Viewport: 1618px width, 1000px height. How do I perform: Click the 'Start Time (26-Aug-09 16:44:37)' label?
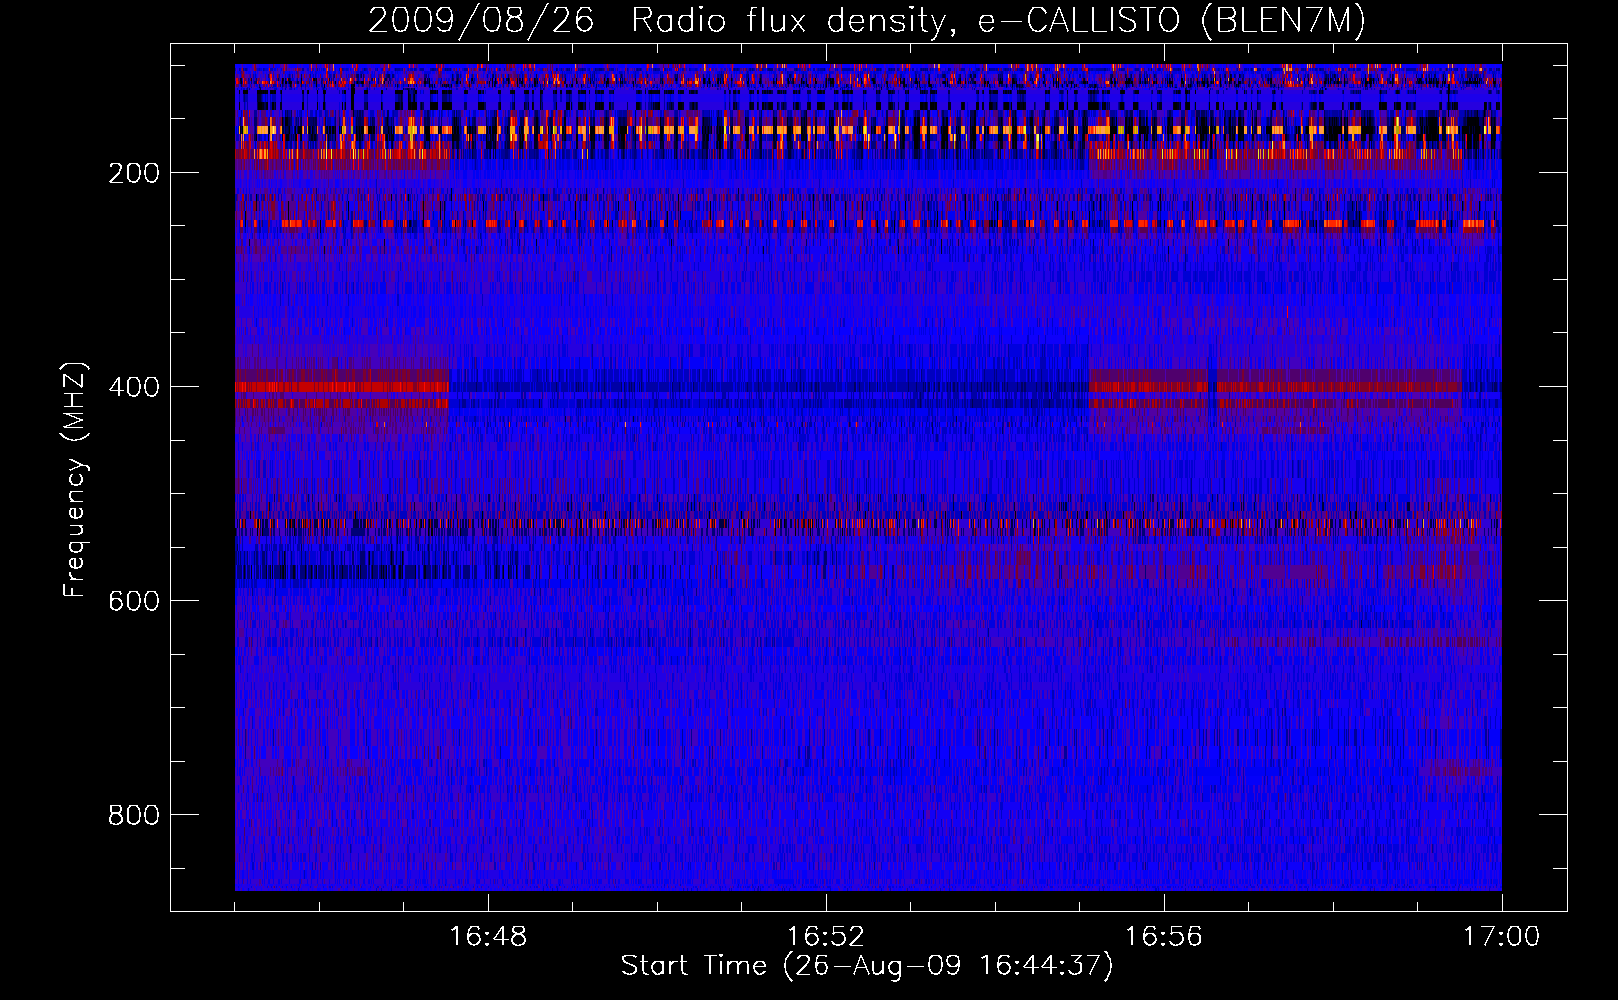click(867, 966)
